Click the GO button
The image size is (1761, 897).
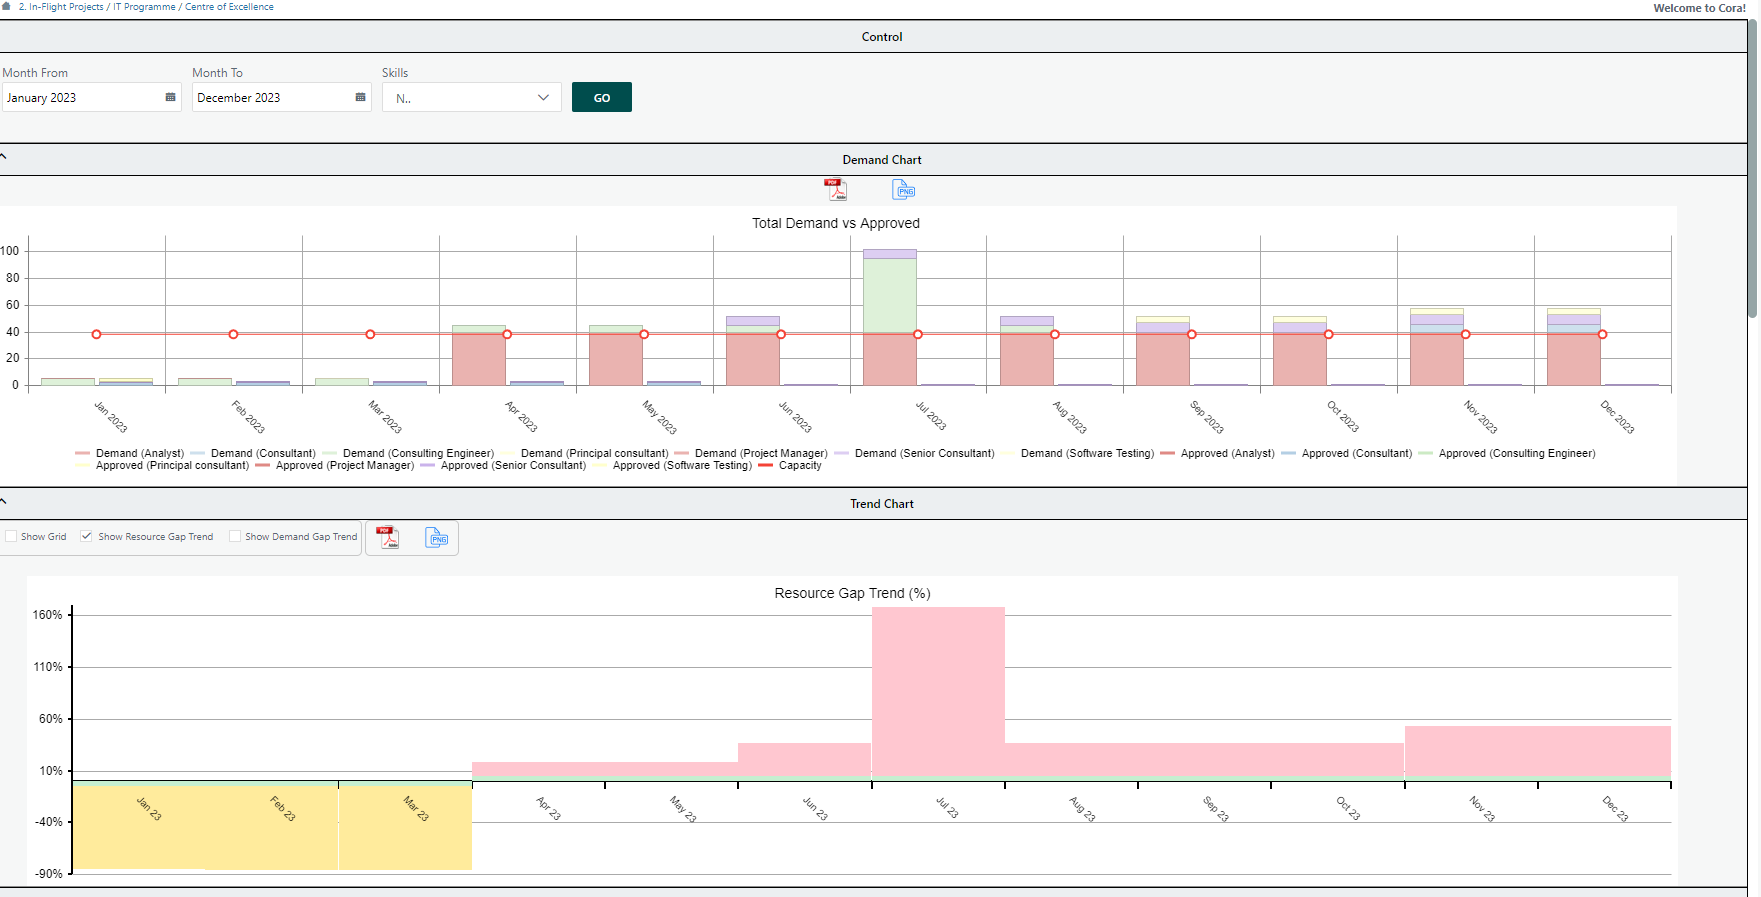(602, 97)
